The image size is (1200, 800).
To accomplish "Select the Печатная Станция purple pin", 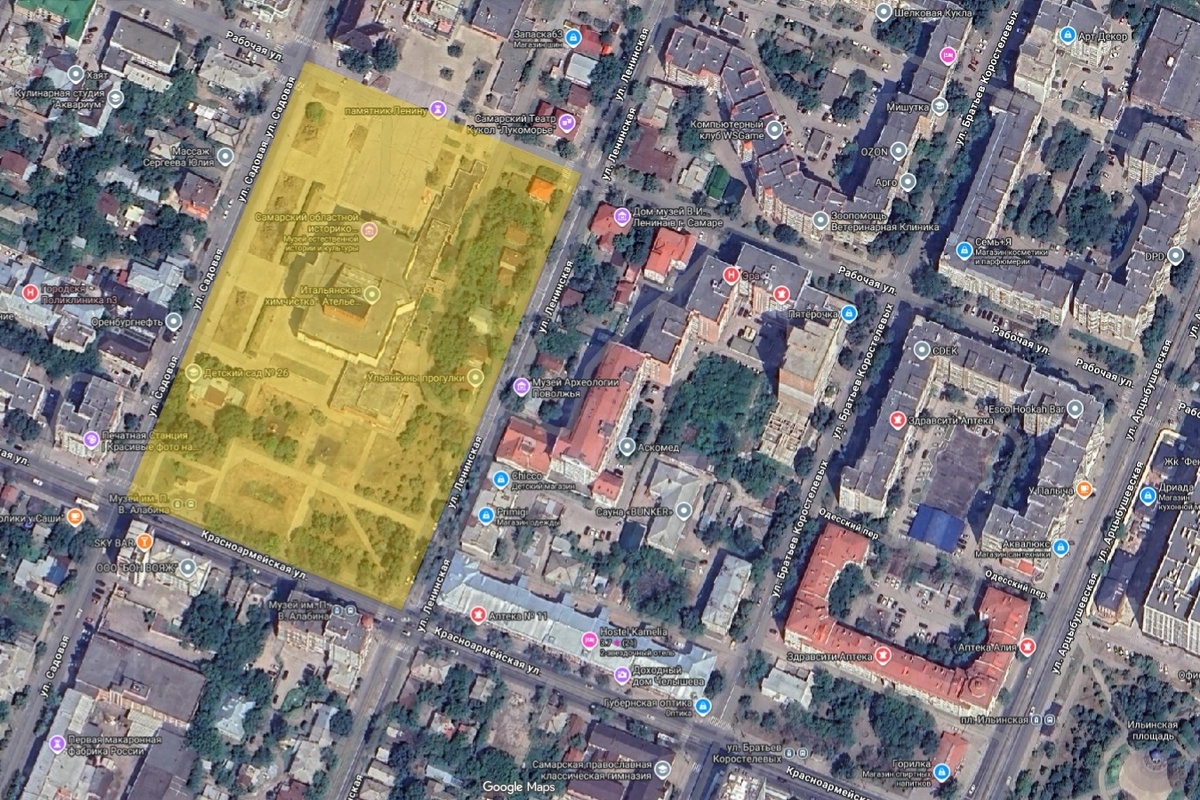I will pos(91,439).
